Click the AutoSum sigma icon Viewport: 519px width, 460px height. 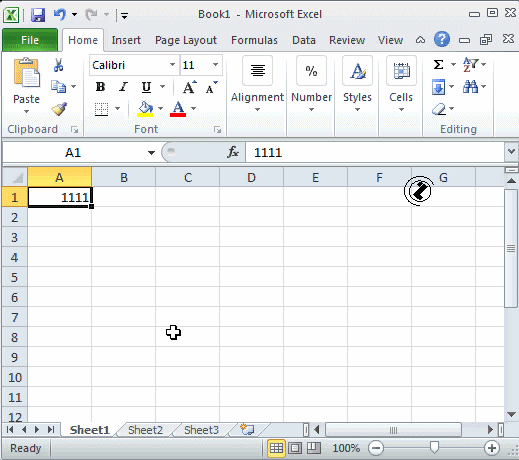point(438,64)
